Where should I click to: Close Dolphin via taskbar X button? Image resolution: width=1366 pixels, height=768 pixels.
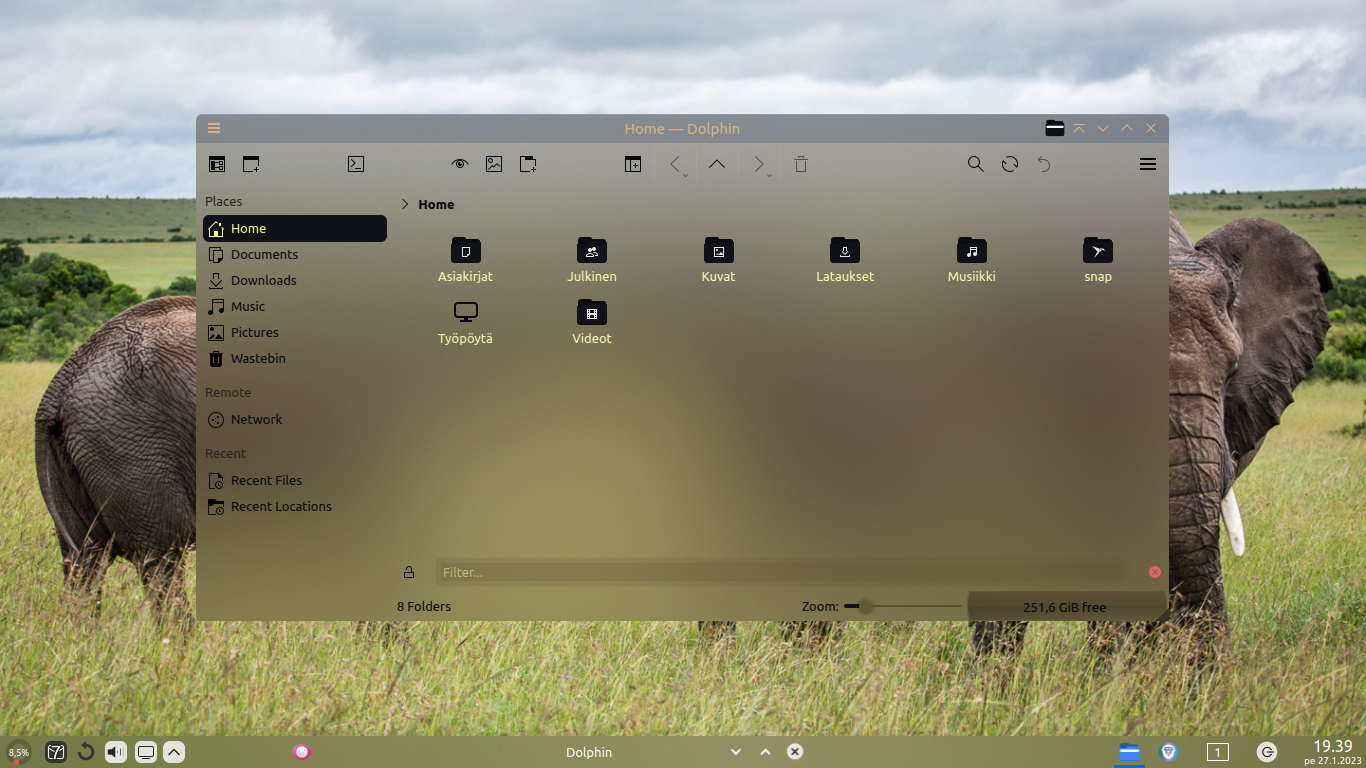[795, 752]
